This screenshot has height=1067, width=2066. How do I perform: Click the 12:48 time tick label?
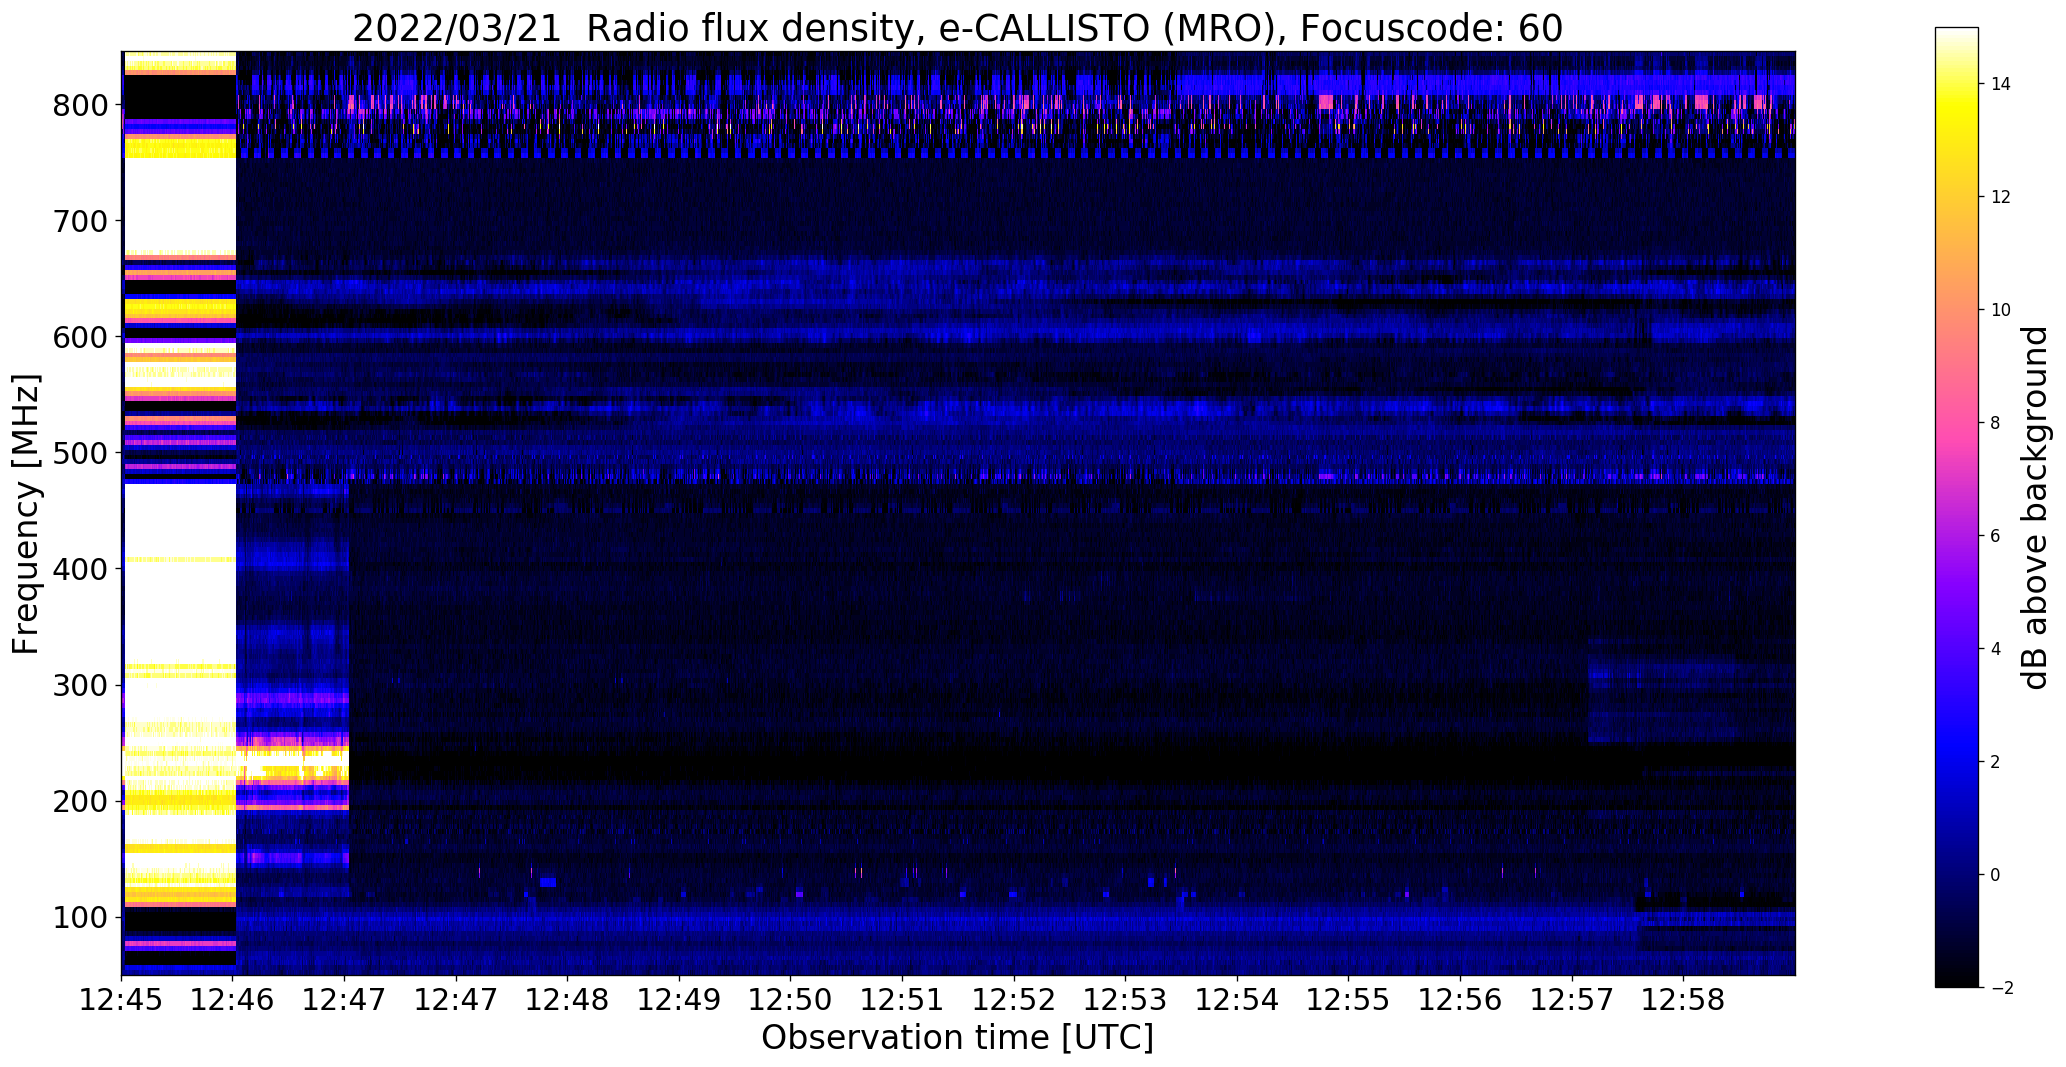click(x=568, y=1000)
